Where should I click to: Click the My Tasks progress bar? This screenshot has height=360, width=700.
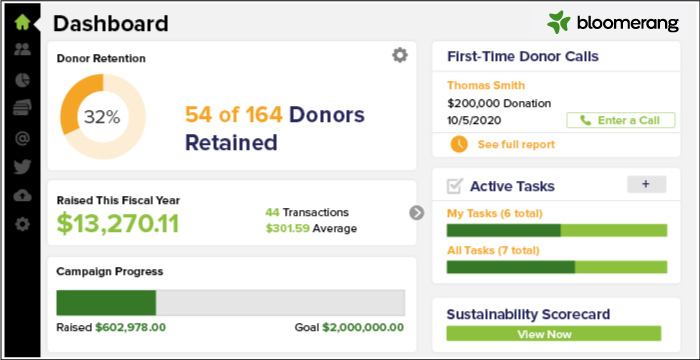pyautogui.click(x=557, y=230)
